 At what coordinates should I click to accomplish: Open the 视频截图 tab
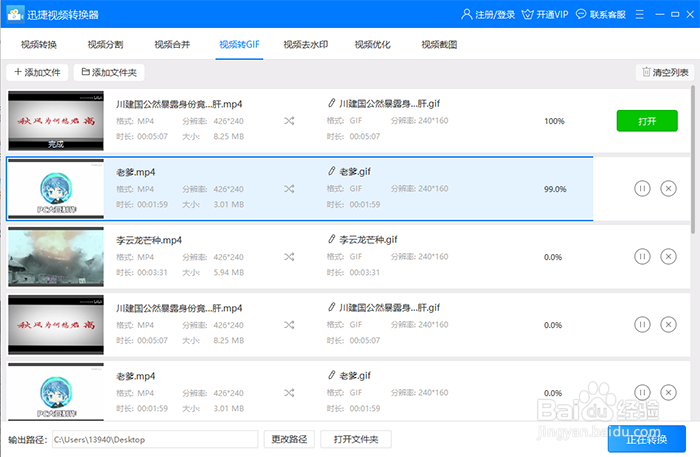pos(439,44)
